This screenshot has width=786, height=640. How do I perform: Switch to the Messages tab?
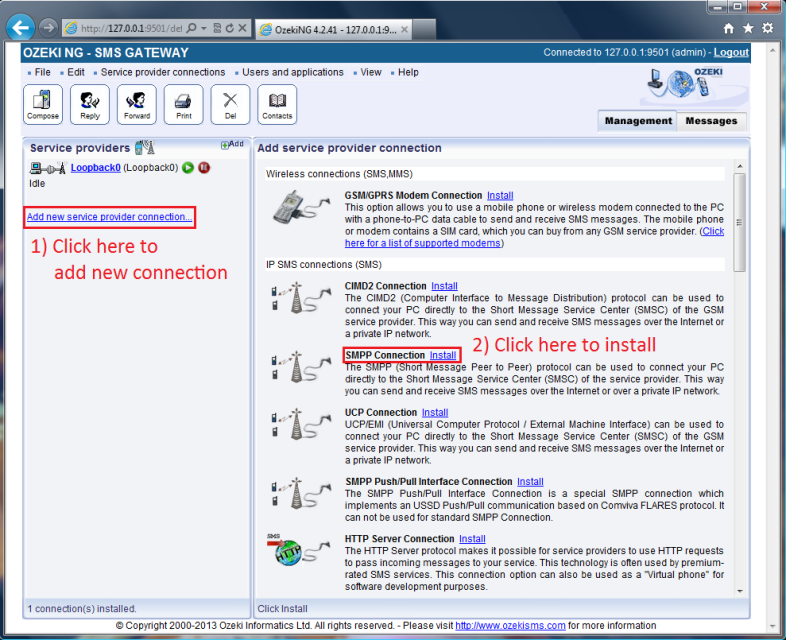coord(711,121)
